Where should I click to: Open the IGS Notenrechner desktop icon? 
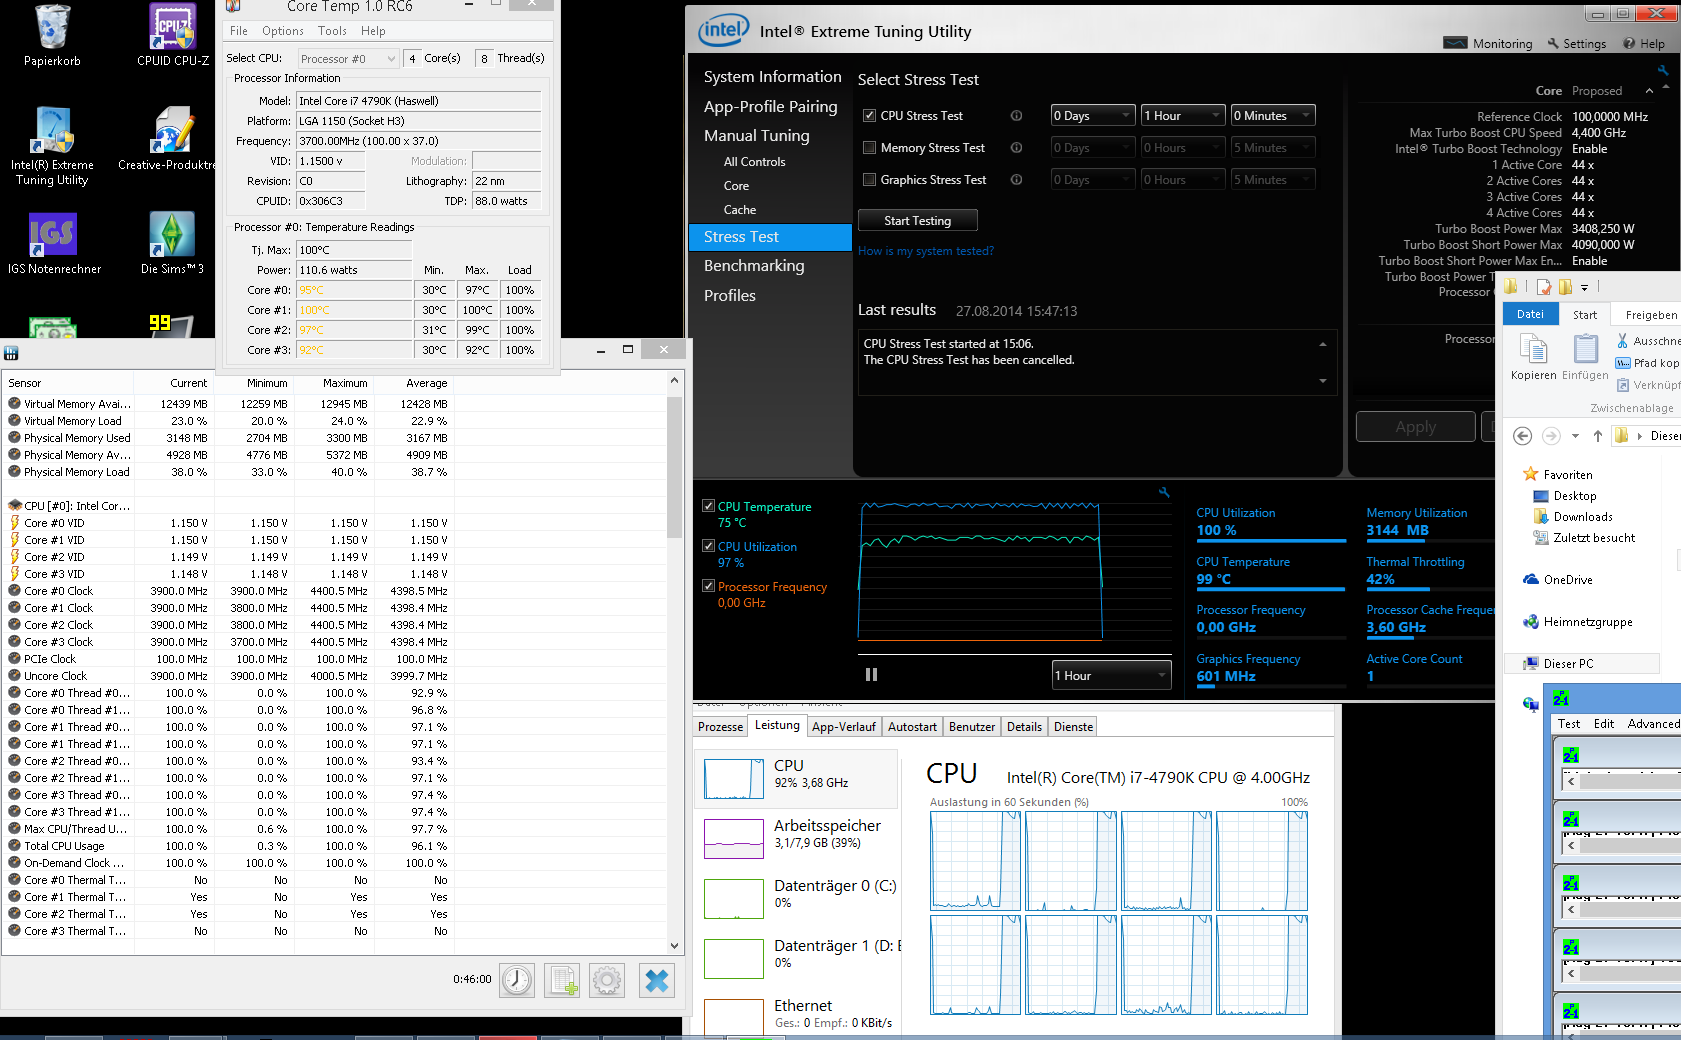coord(54,244)
